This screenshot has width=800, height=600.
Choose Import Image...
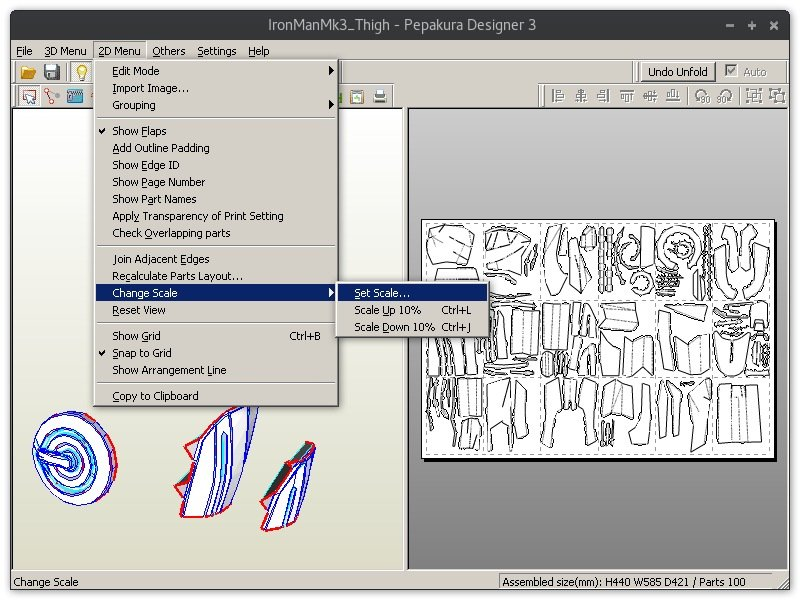tap(216, 88)
